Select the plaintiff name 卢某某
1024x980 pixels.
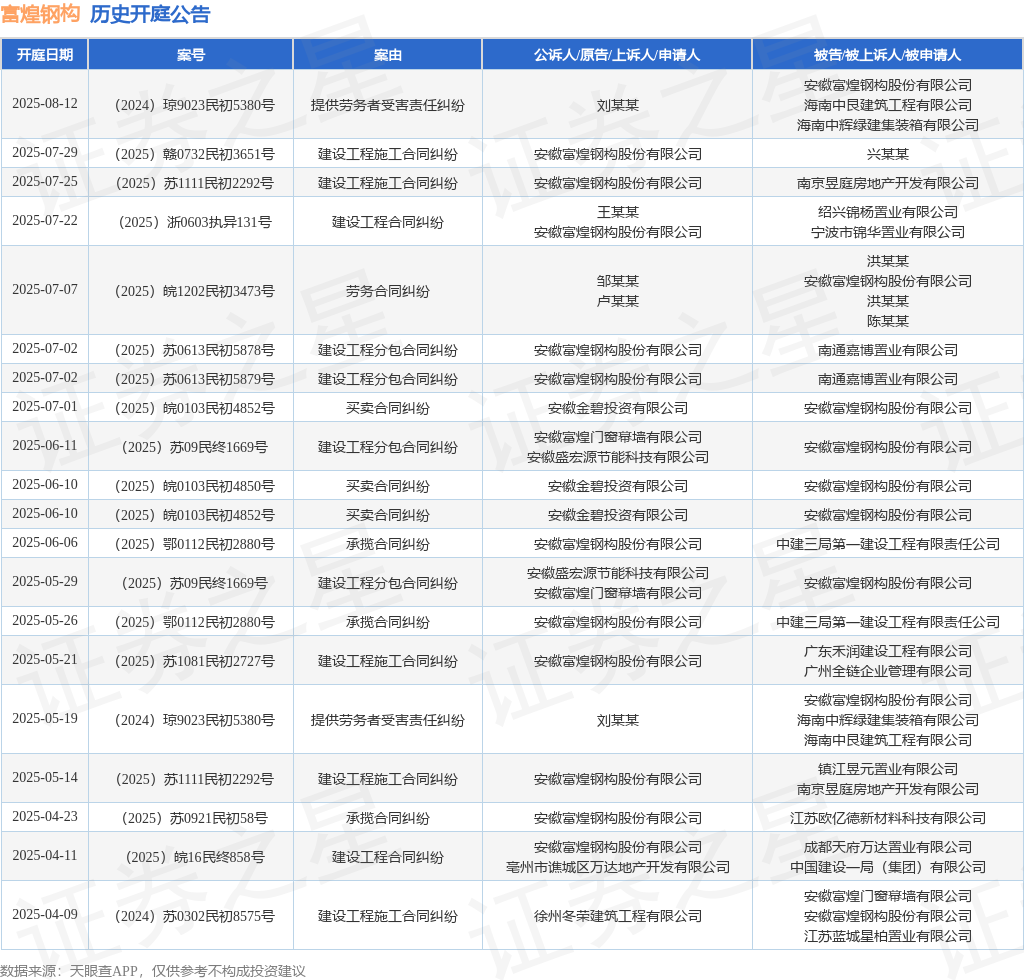[x=617, y=301]
